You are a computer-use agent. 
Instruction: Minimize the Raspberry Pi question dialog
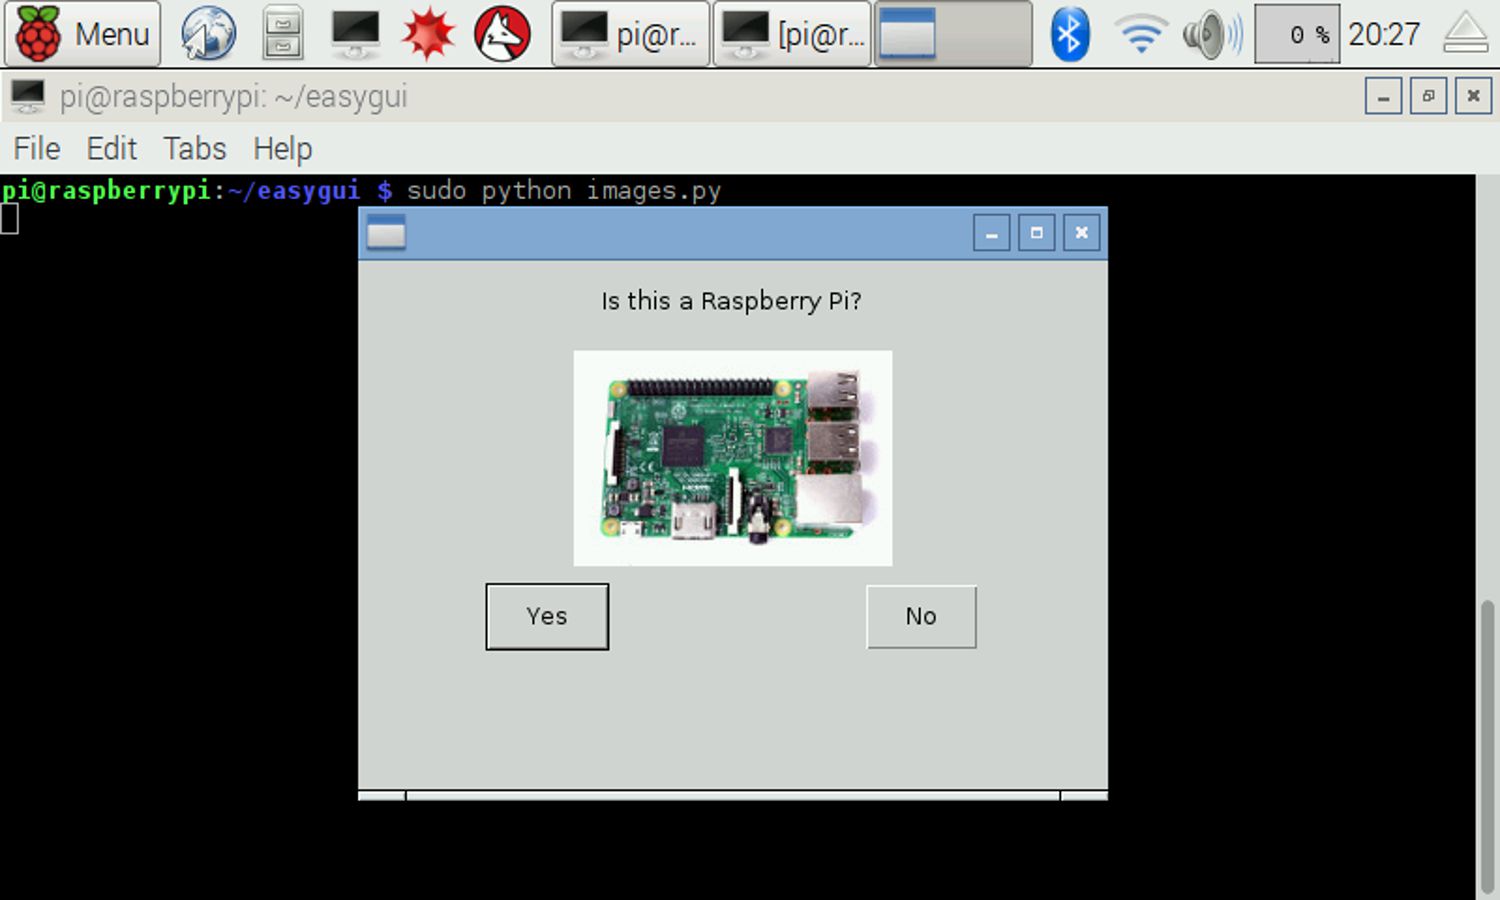pyautogui.click(x=992, y=233)
